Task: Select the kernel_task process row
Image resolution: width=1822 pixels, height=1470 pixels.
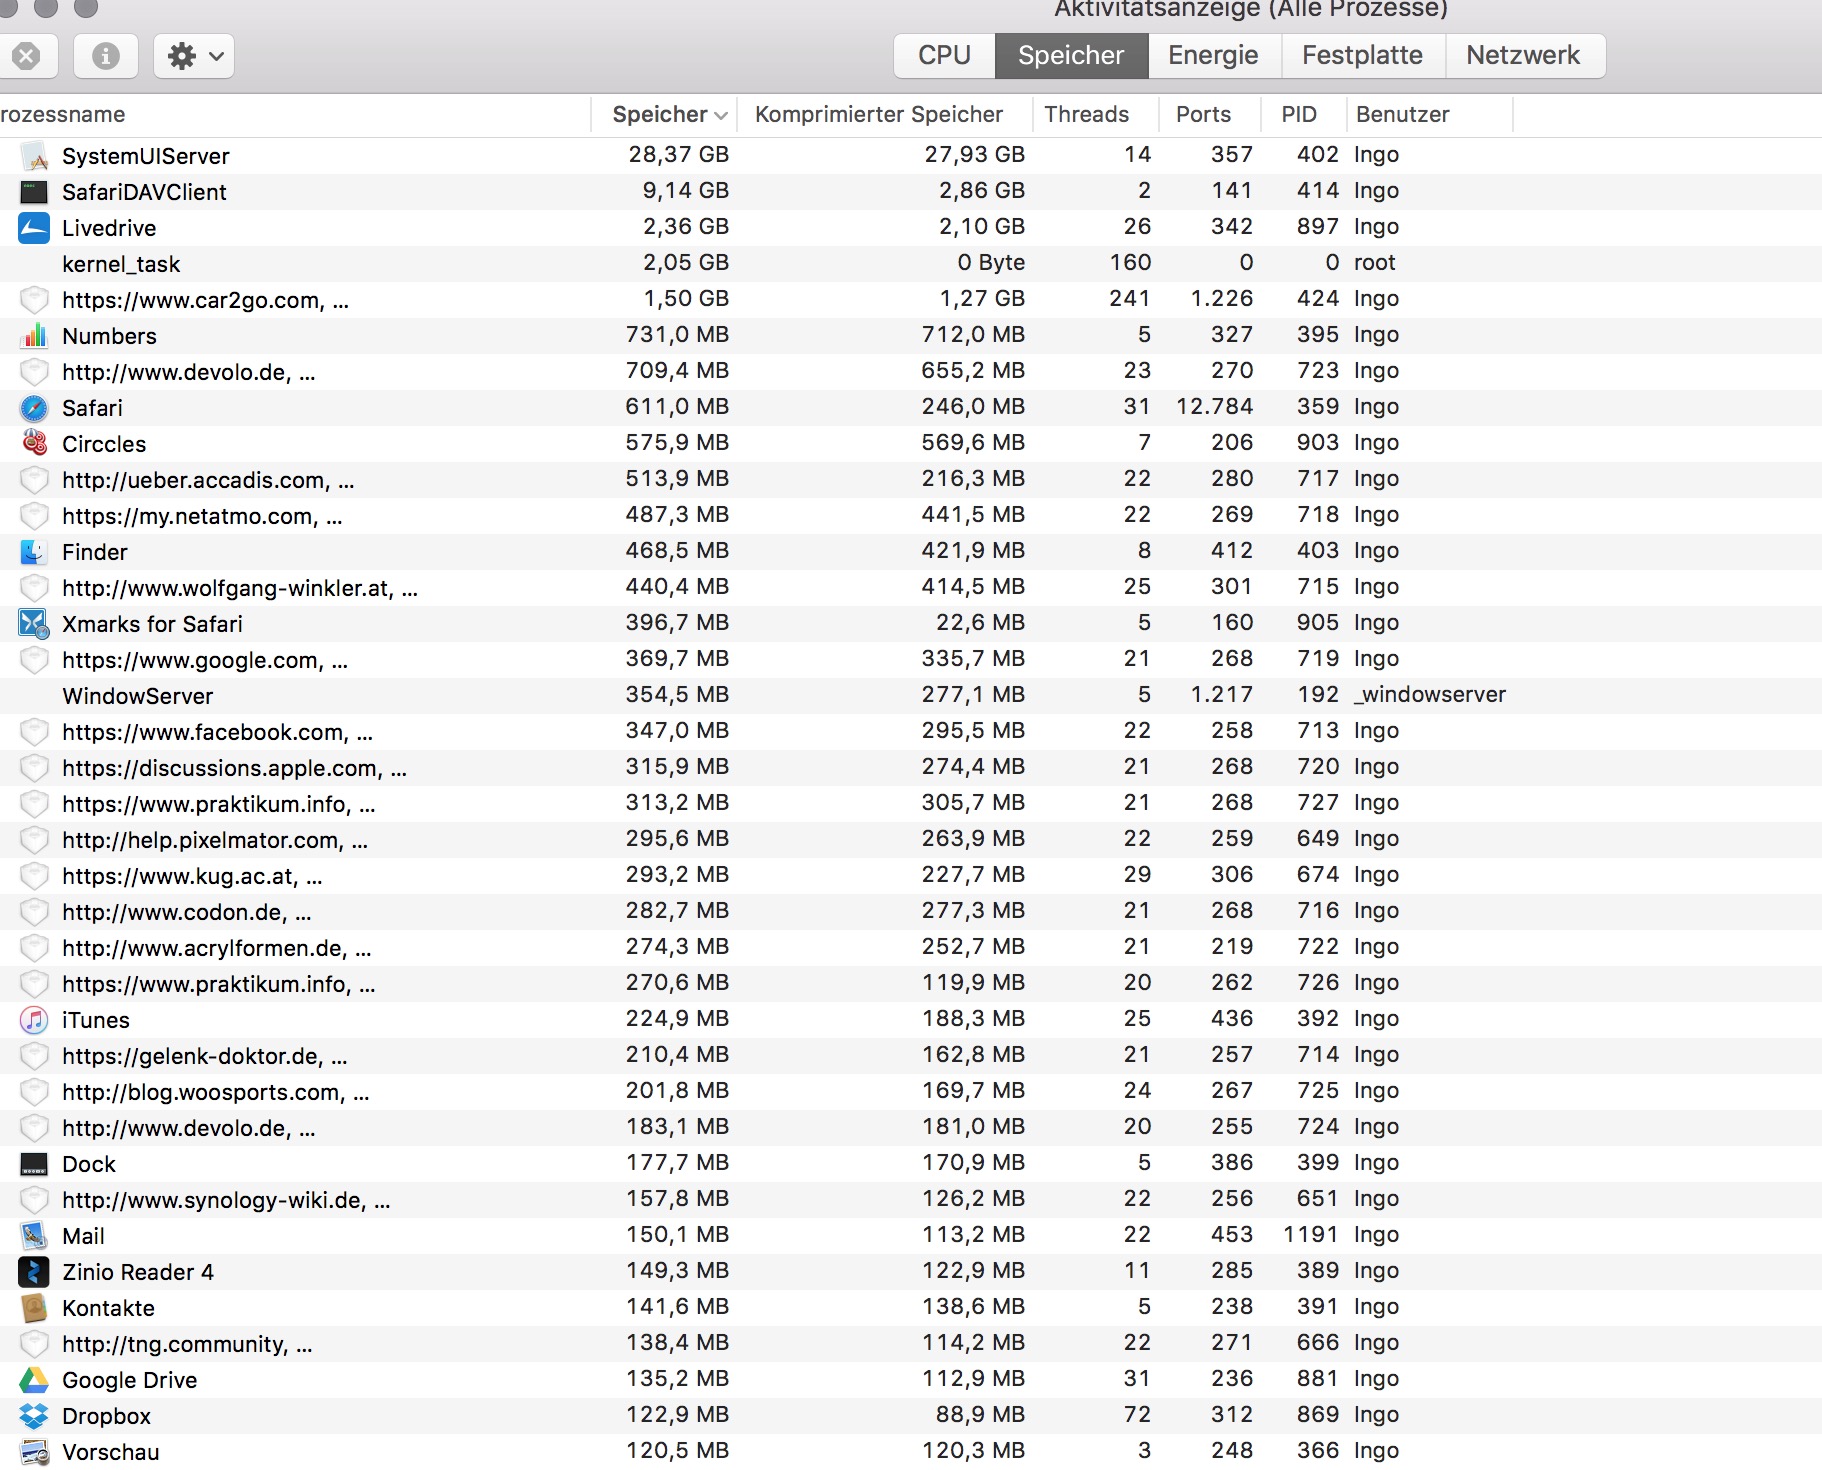Action: click(911, 264)
